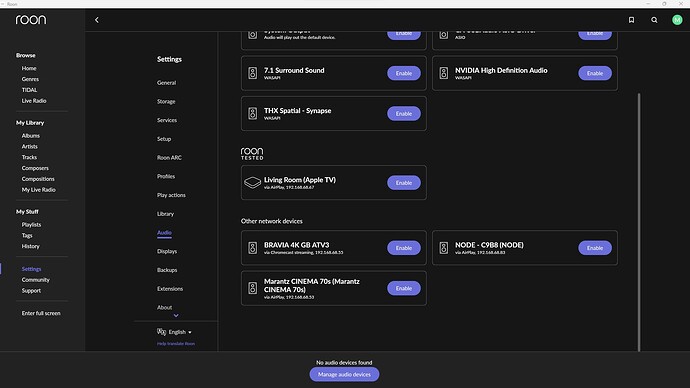
Task: Open bookmarks with the bookmark icon
Action: tap(631, 20)
